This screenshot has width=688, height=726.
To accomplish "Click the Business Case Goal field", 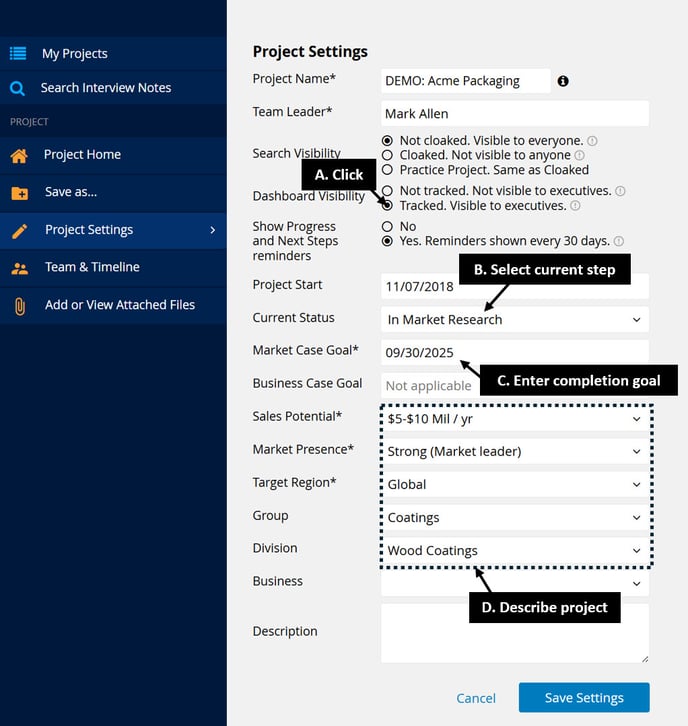I will tap(515, 386).
